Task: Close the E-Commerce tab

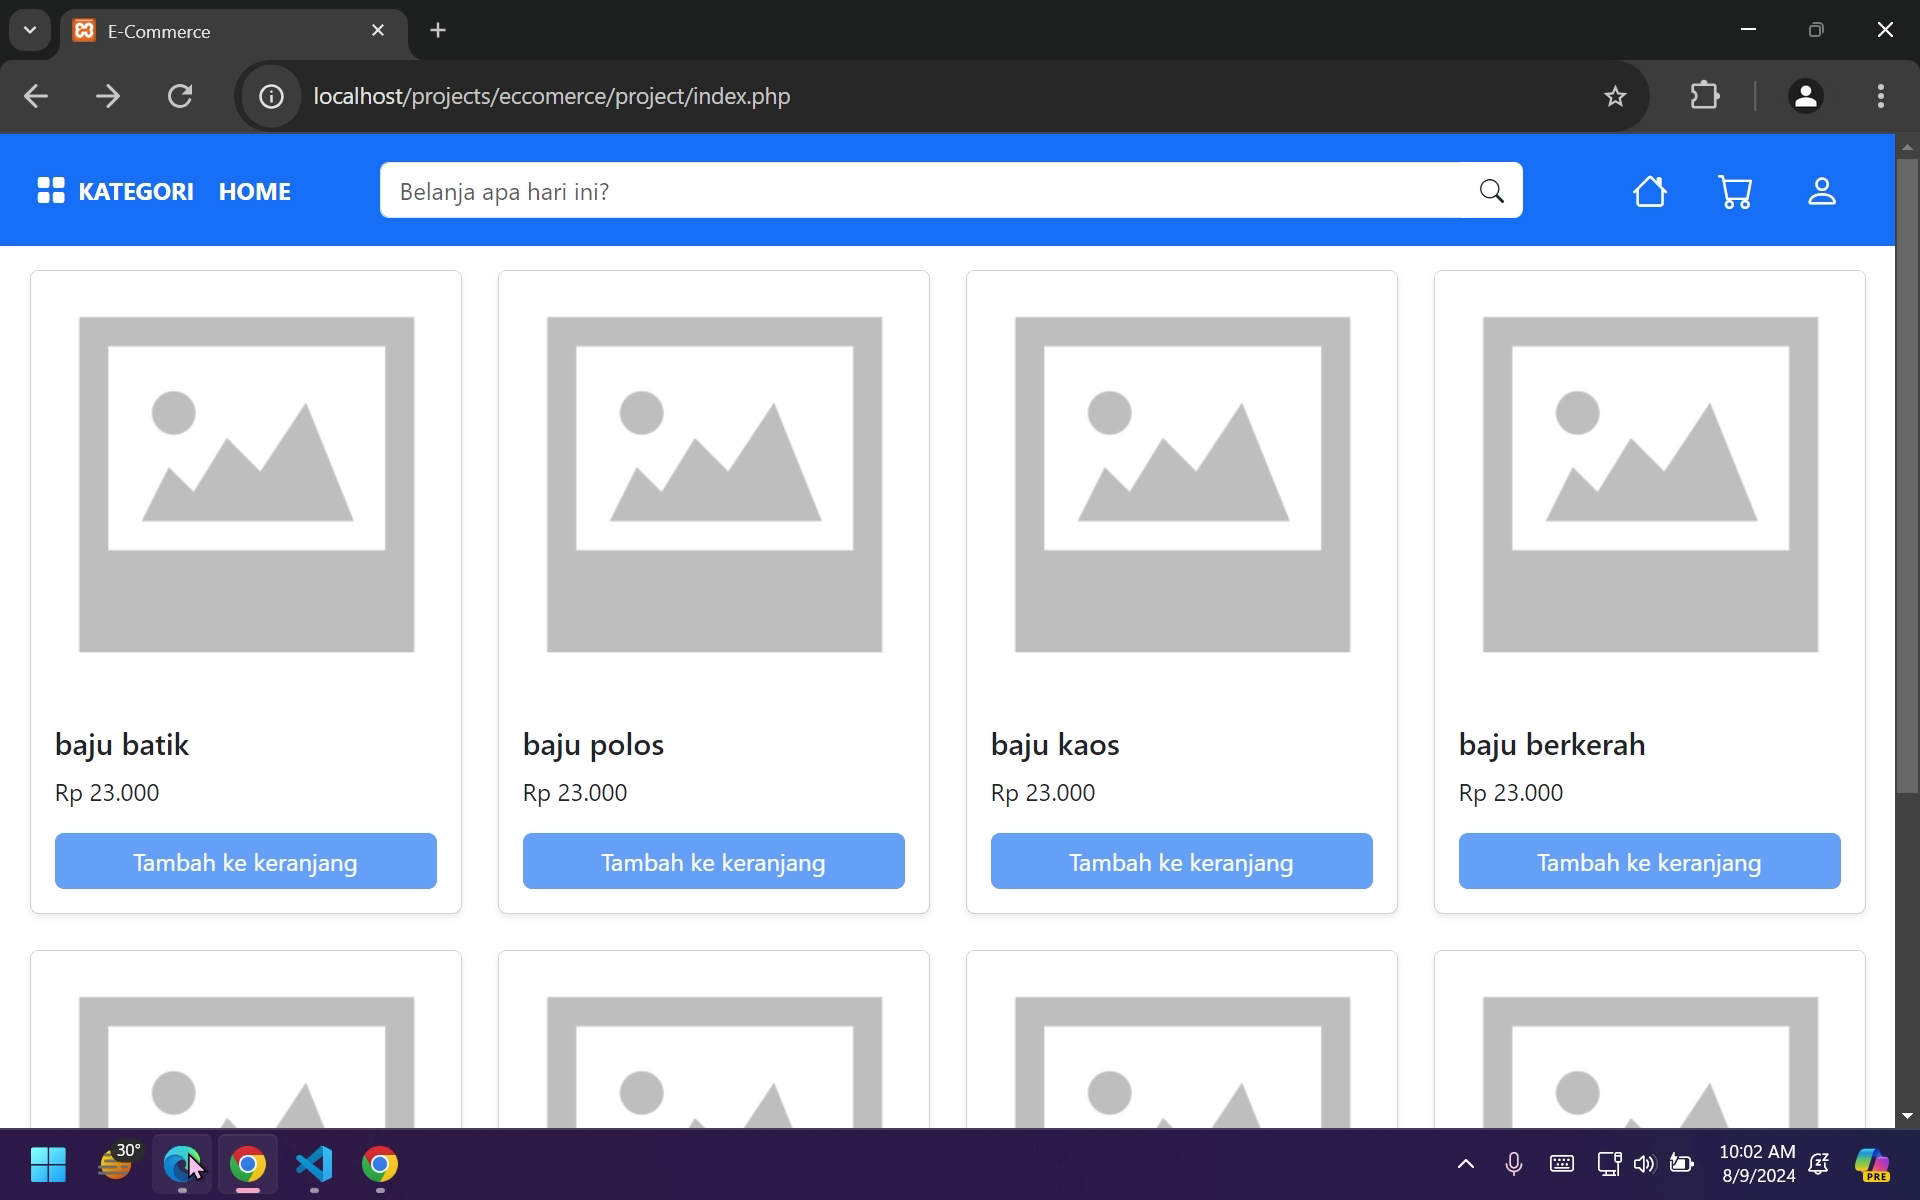Action: (378, 30)
